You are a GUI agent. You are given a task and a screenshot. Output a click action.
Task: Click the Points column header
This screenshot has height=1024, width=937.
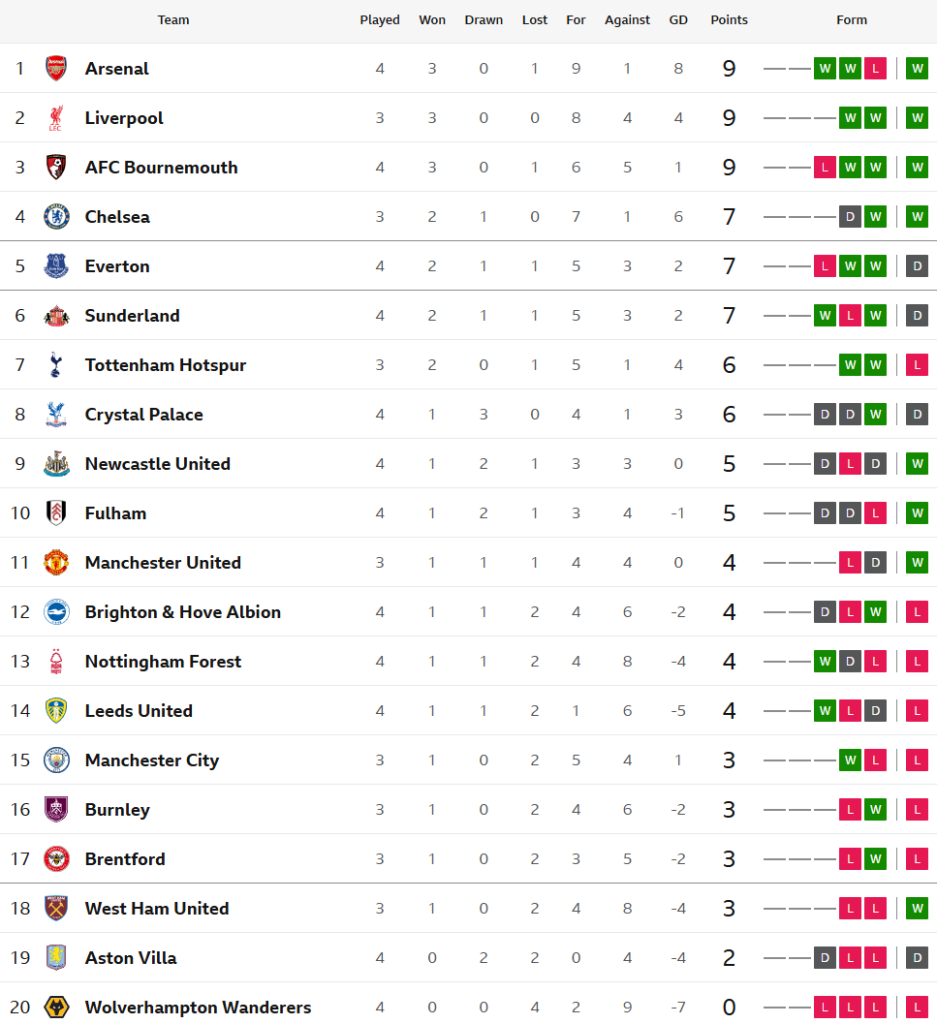(728, 20)
